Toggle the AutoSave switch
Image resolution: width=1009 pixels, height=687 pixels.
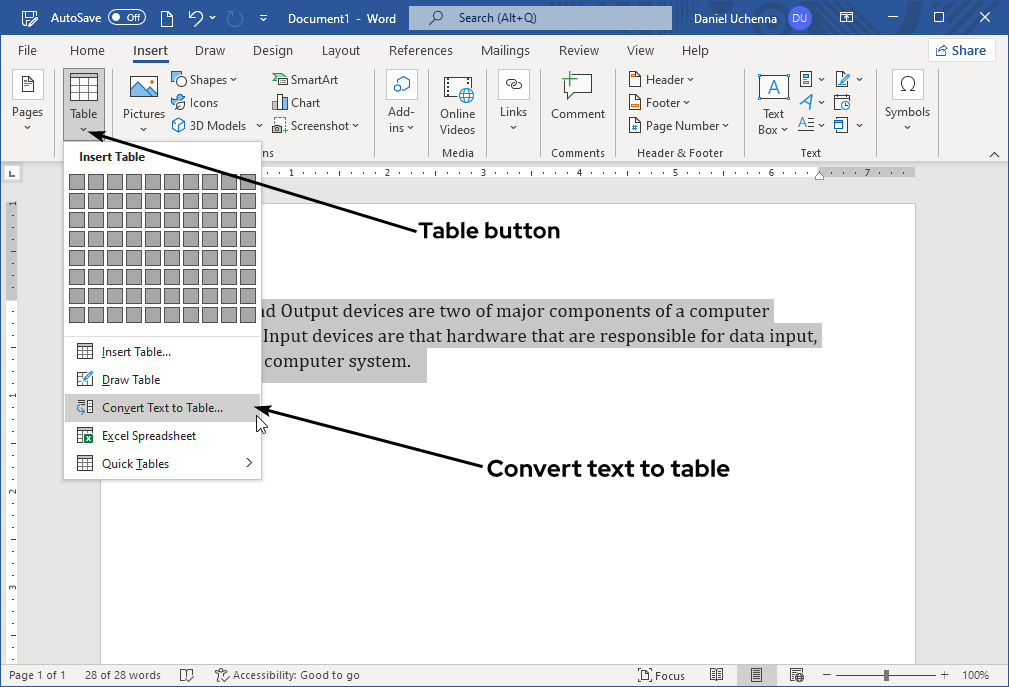point(127,18)
